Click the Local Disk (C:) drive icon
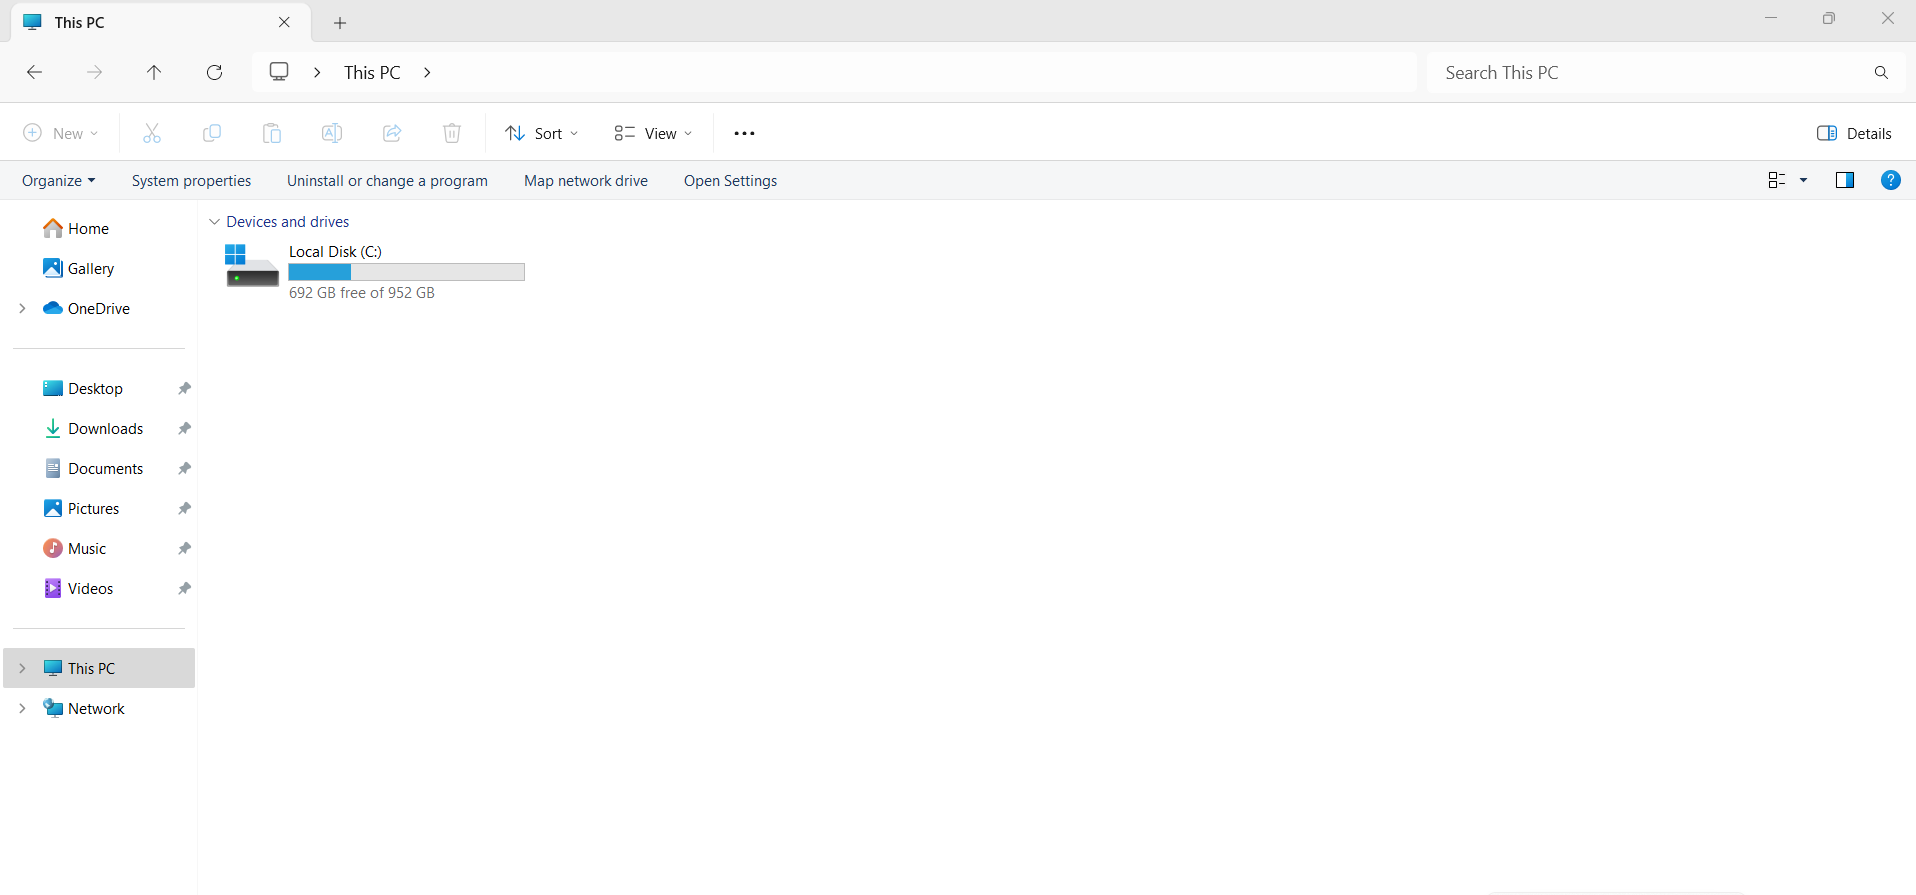Image resolution: width=1916 pixels, height=895 pixels. coord(252,266)
